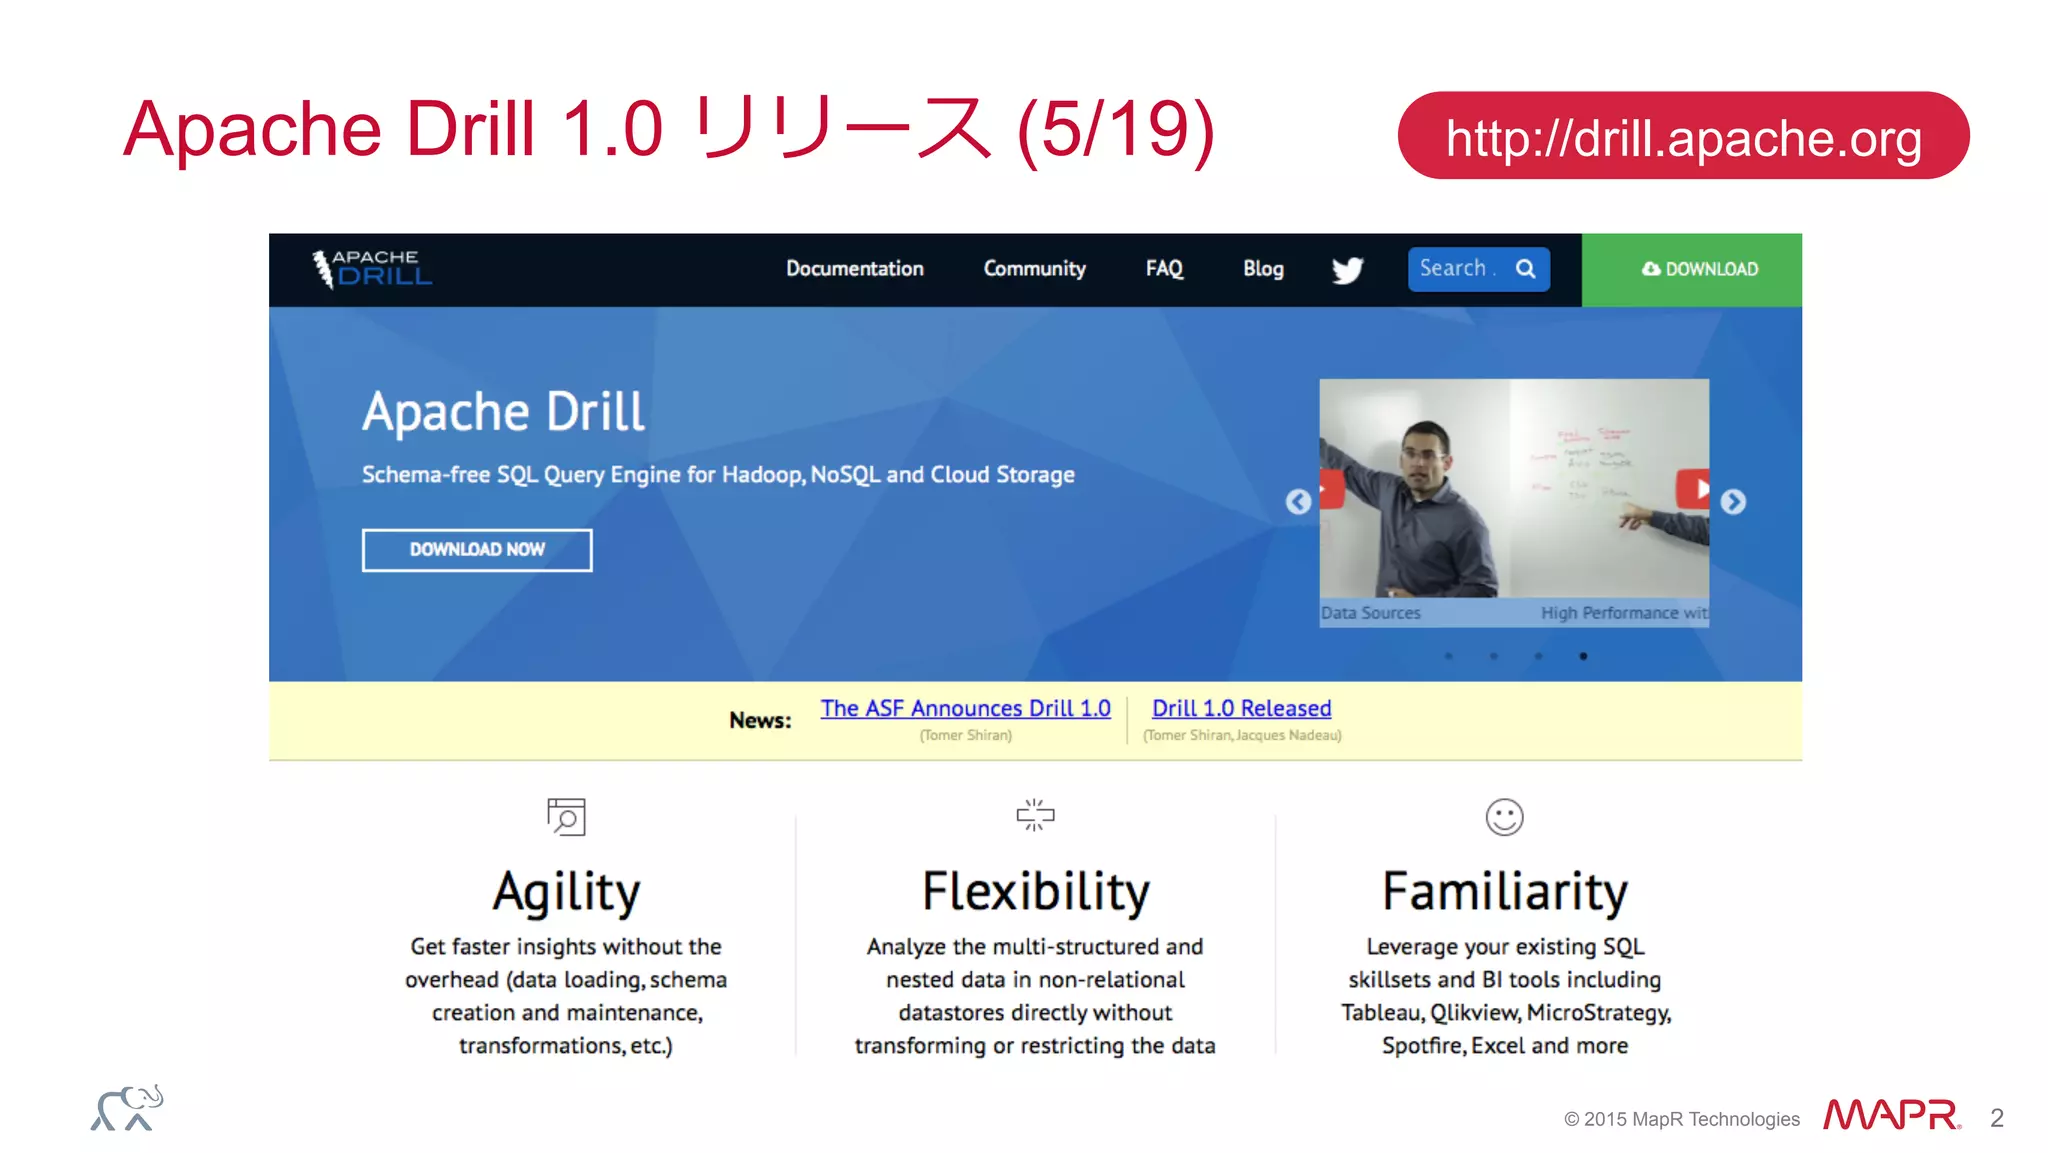Click the DOWNLOAD NOW button
The image size is (2048, 1153).
(477, 550)
